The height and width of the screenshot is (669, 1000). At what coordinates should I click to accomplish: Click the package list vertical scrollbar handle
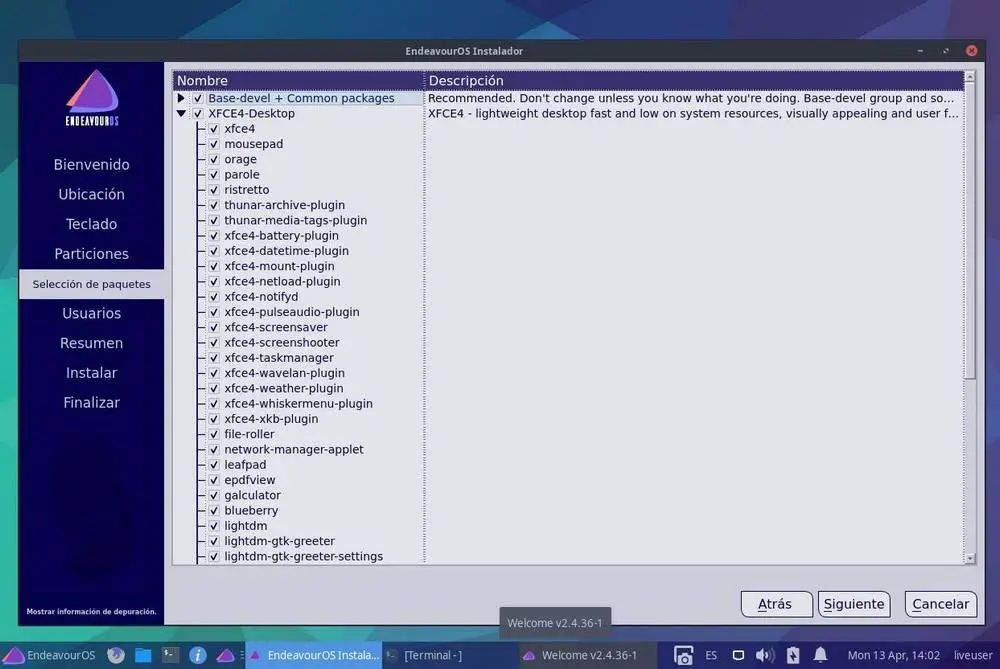970,231
